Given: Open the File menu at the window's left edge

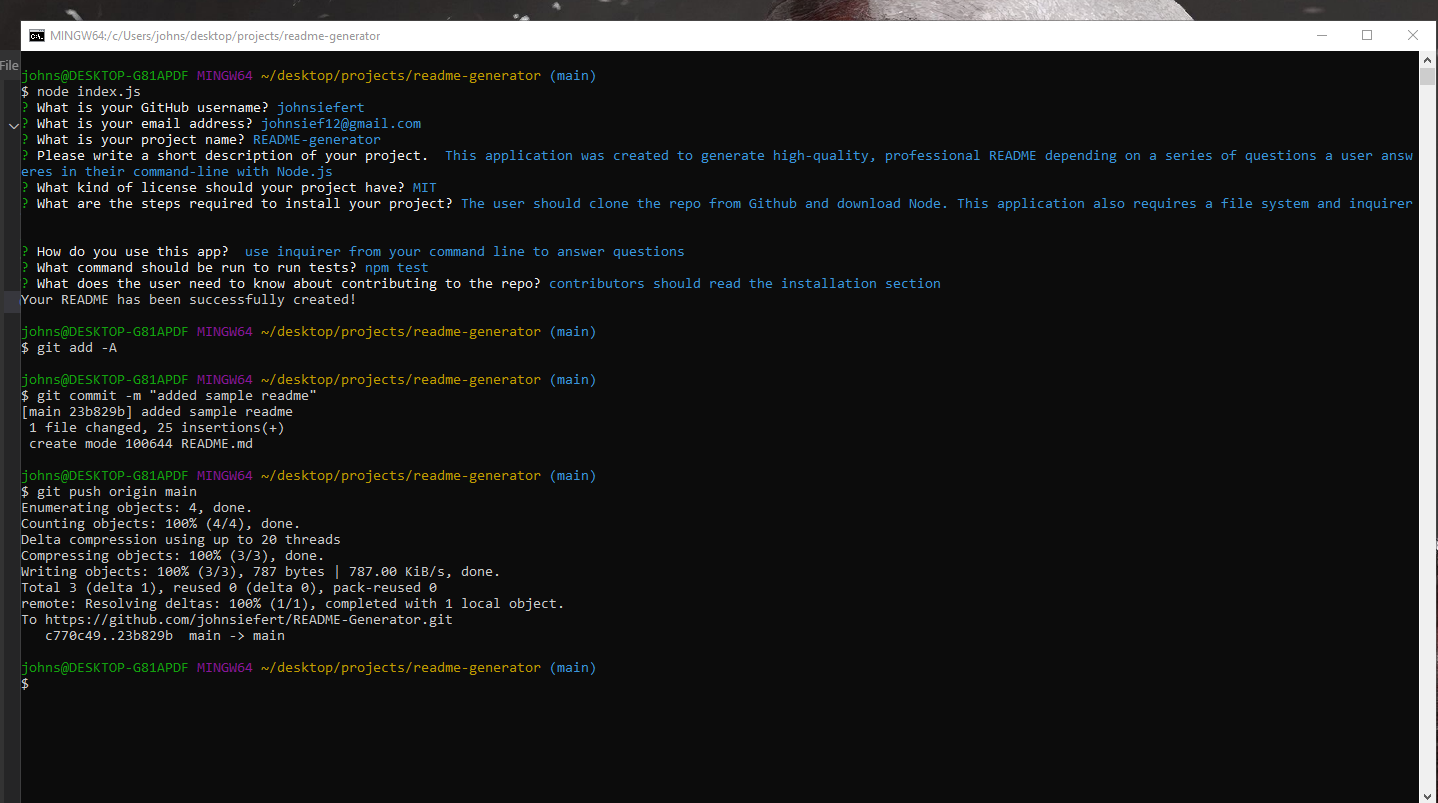Looking at the screenshot, I should 9,65.
